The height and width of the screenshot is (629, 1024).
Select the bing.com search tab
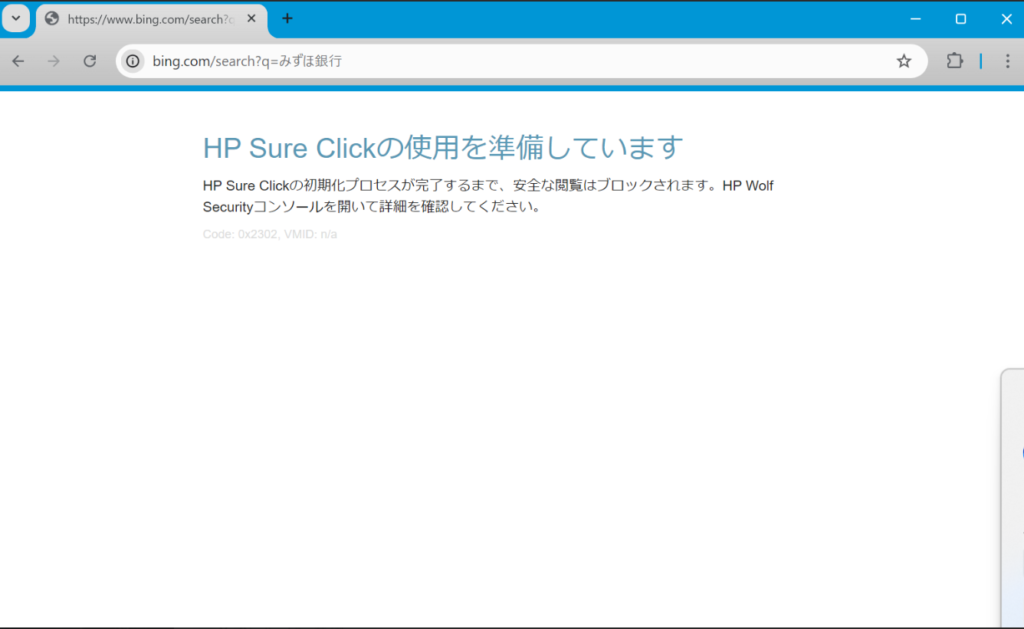click(150, 19)
